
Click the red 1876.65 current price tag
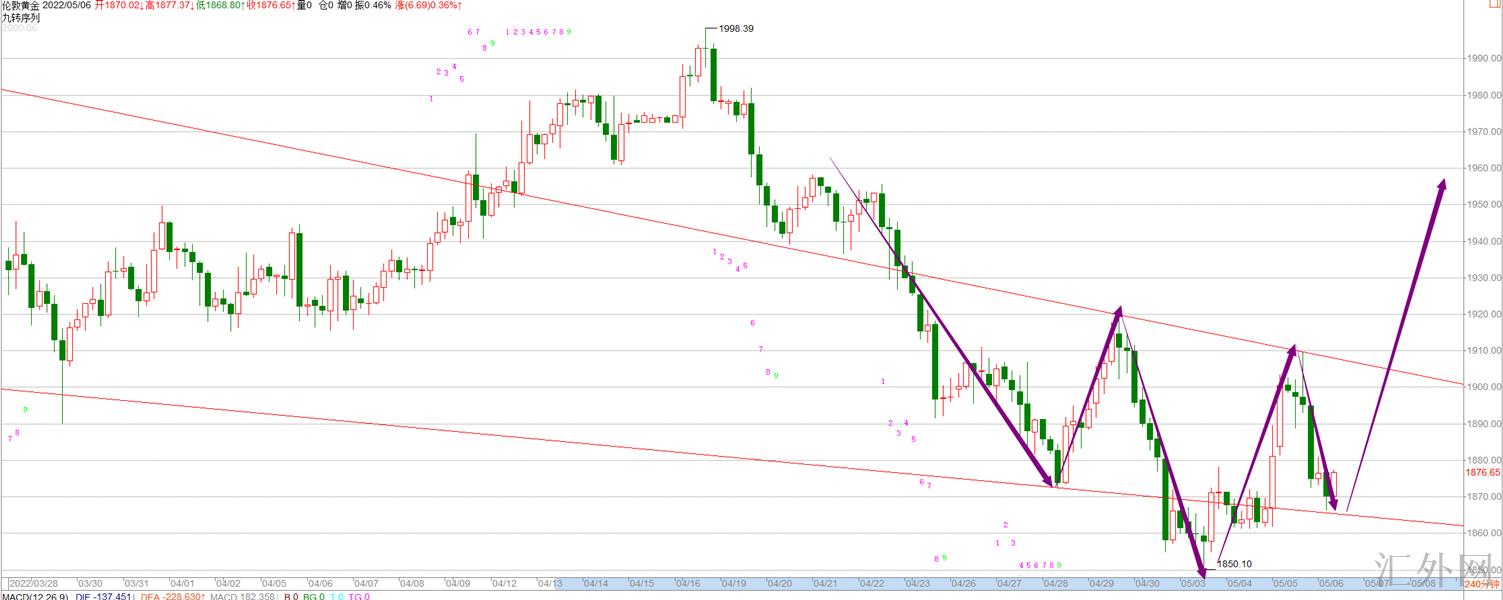(1482, 472)
